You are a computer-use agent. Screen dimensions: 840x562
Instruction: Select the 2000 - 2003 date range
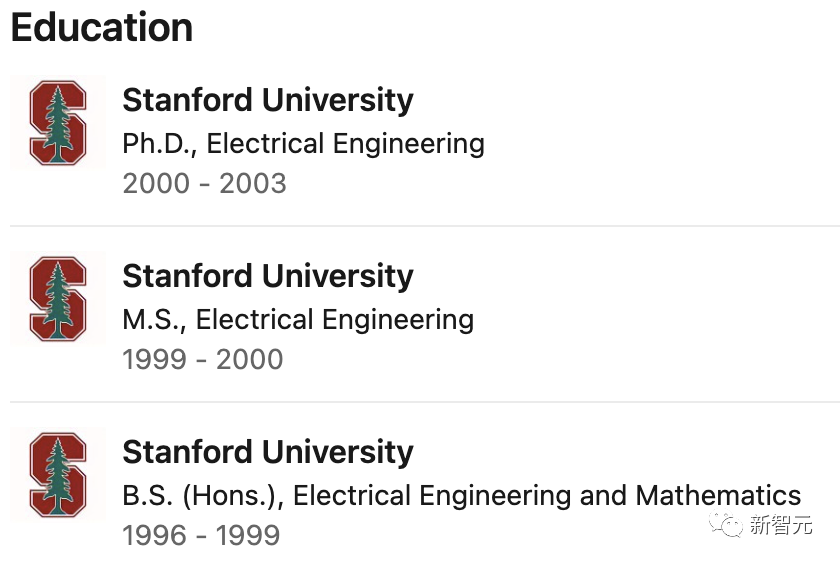click(204, 184)
